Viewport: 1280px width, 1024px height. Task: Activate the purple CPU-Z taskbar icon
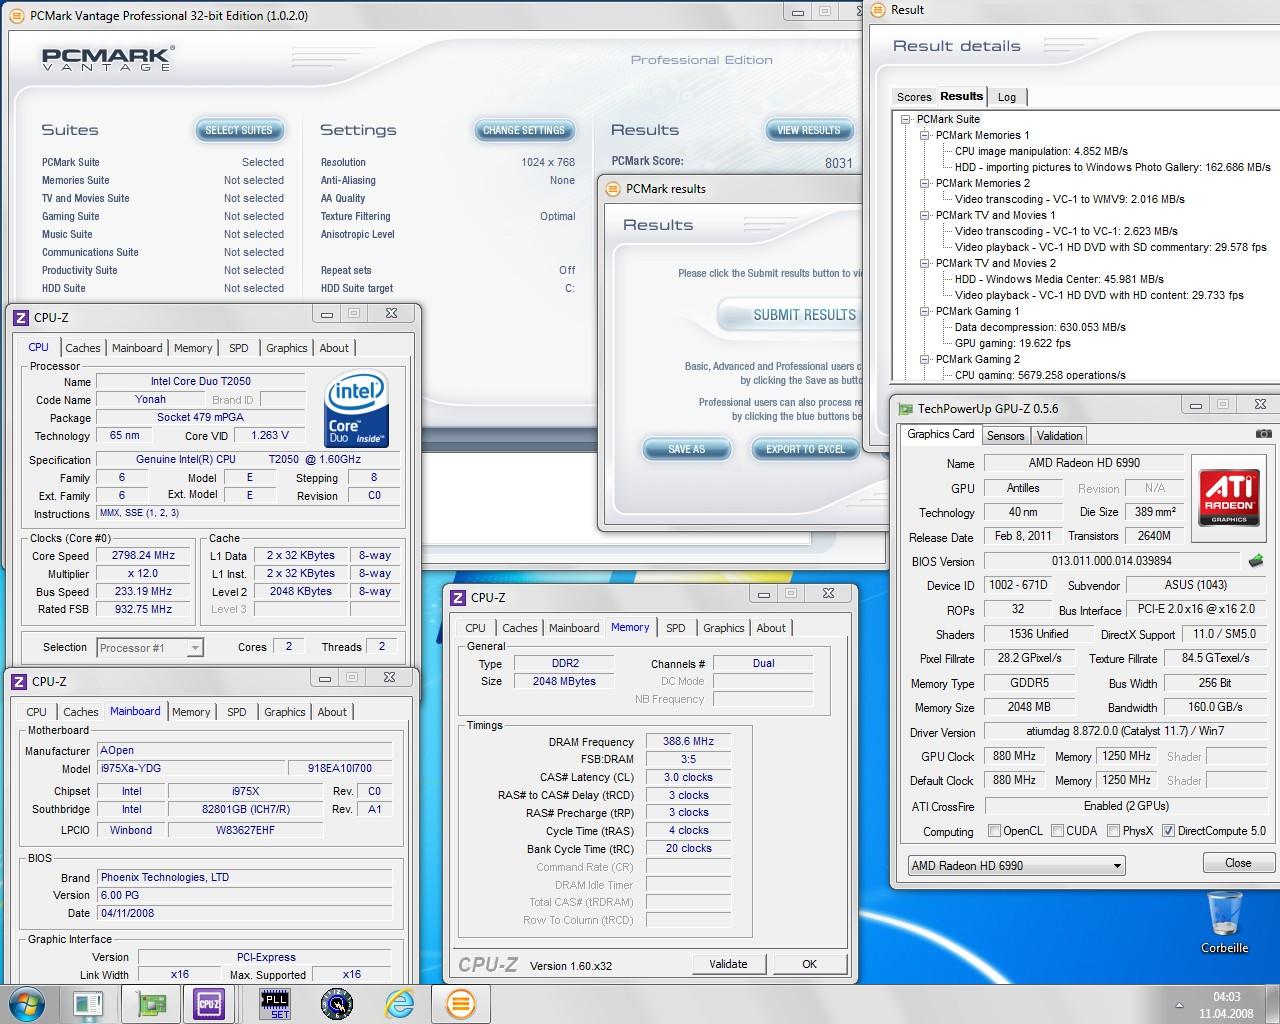(x=209, y=1004)
